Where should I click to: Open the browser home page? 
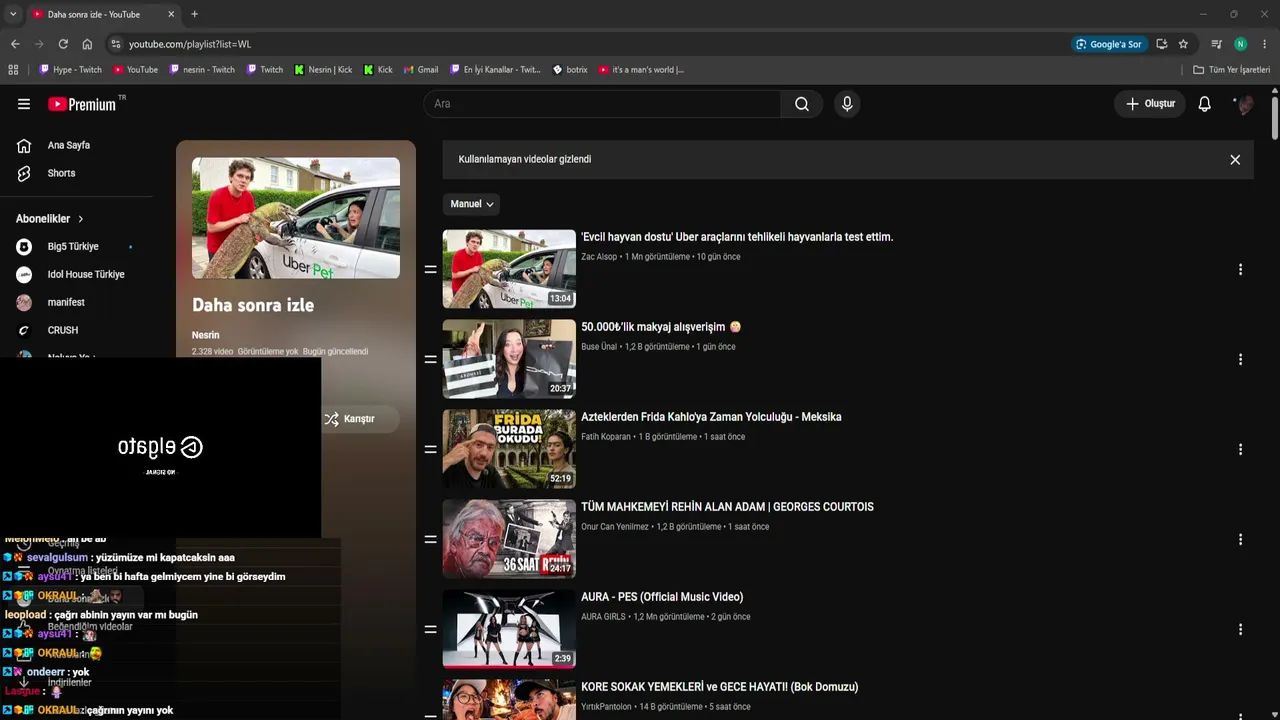(x=87, y=44)
